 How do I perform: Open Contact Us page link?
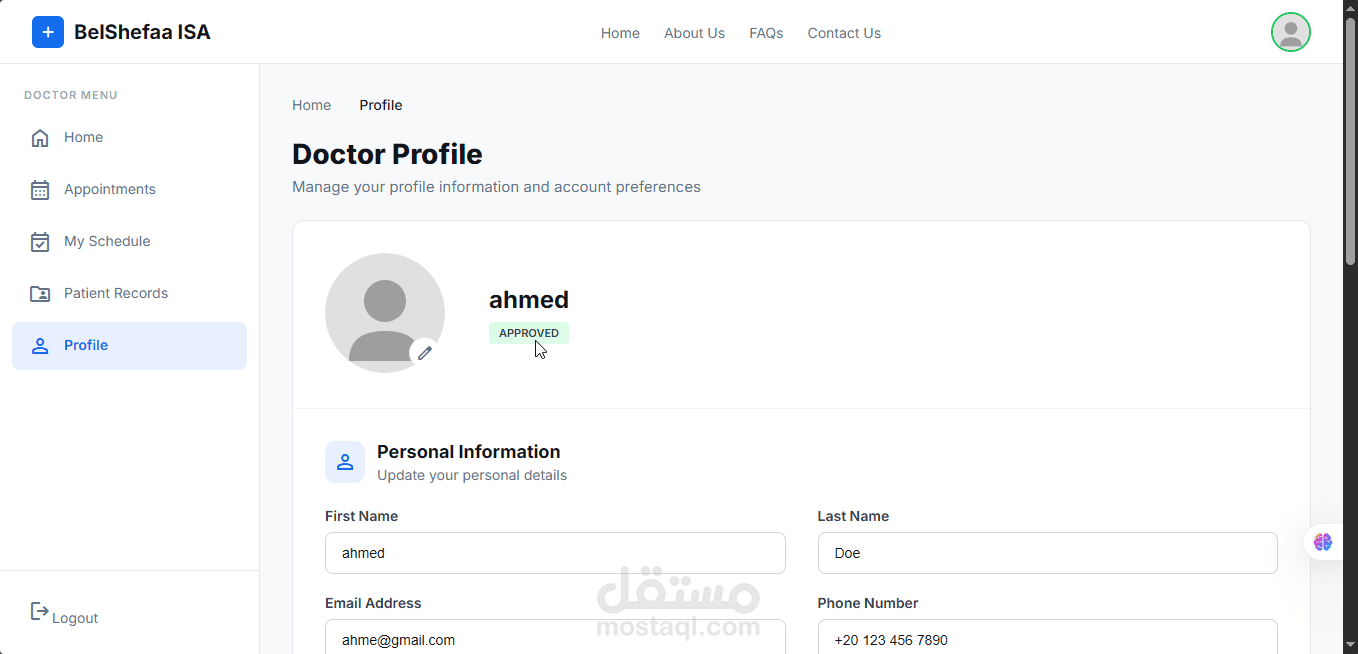click(844, 33)
